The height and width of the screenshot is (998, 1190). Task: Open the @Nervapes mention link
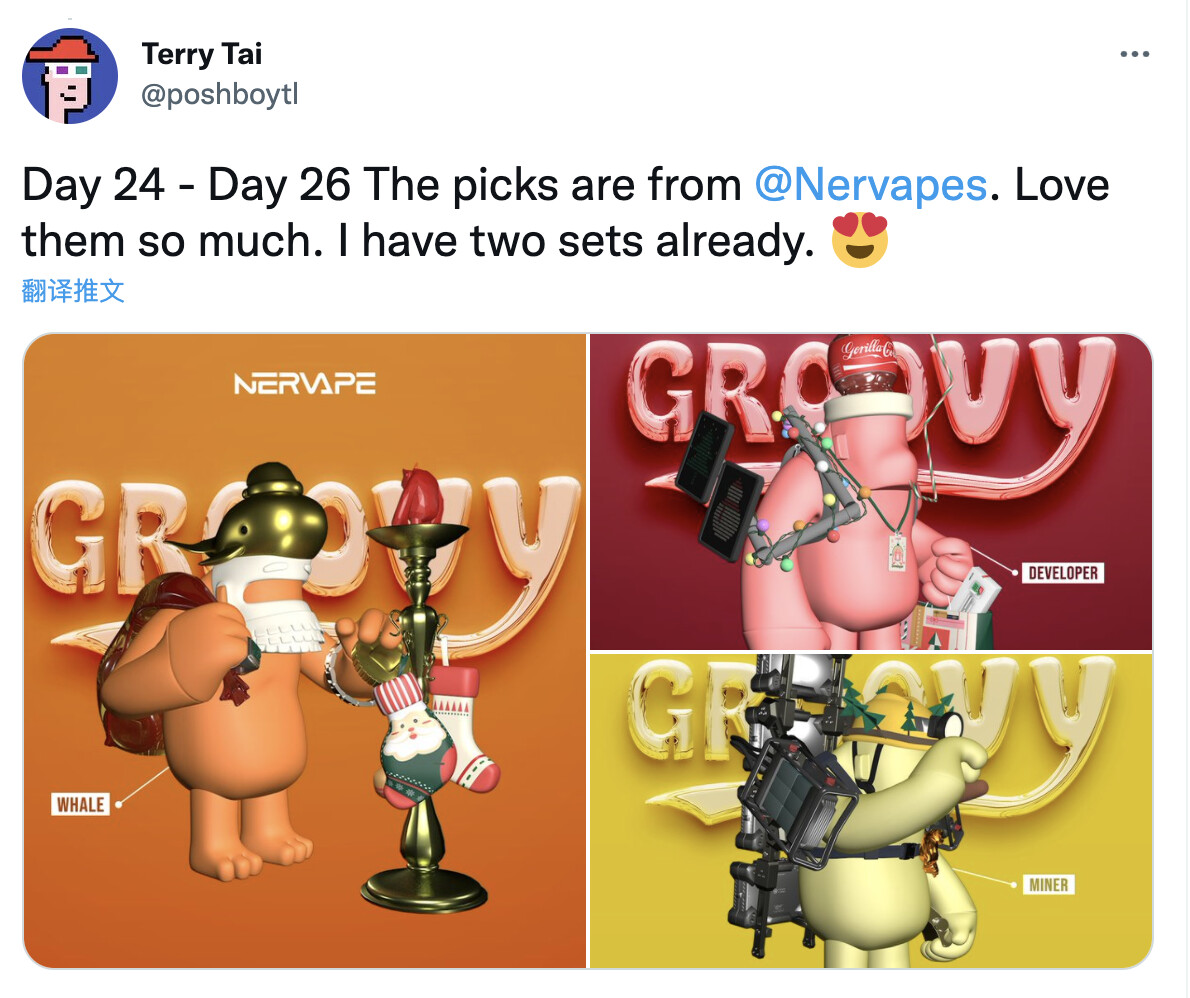pyautogui.click(x=871, y=184)
